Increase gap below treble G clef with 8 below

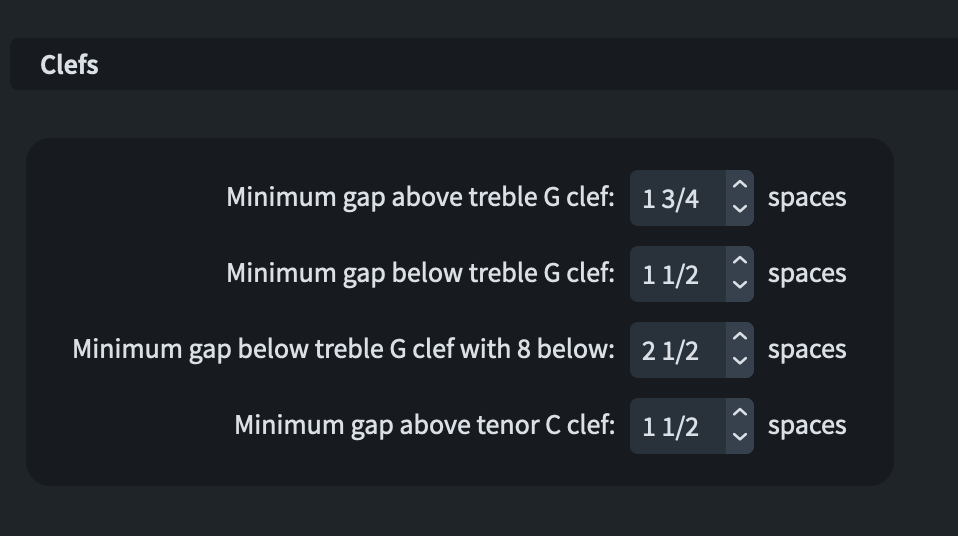[740, 338]
